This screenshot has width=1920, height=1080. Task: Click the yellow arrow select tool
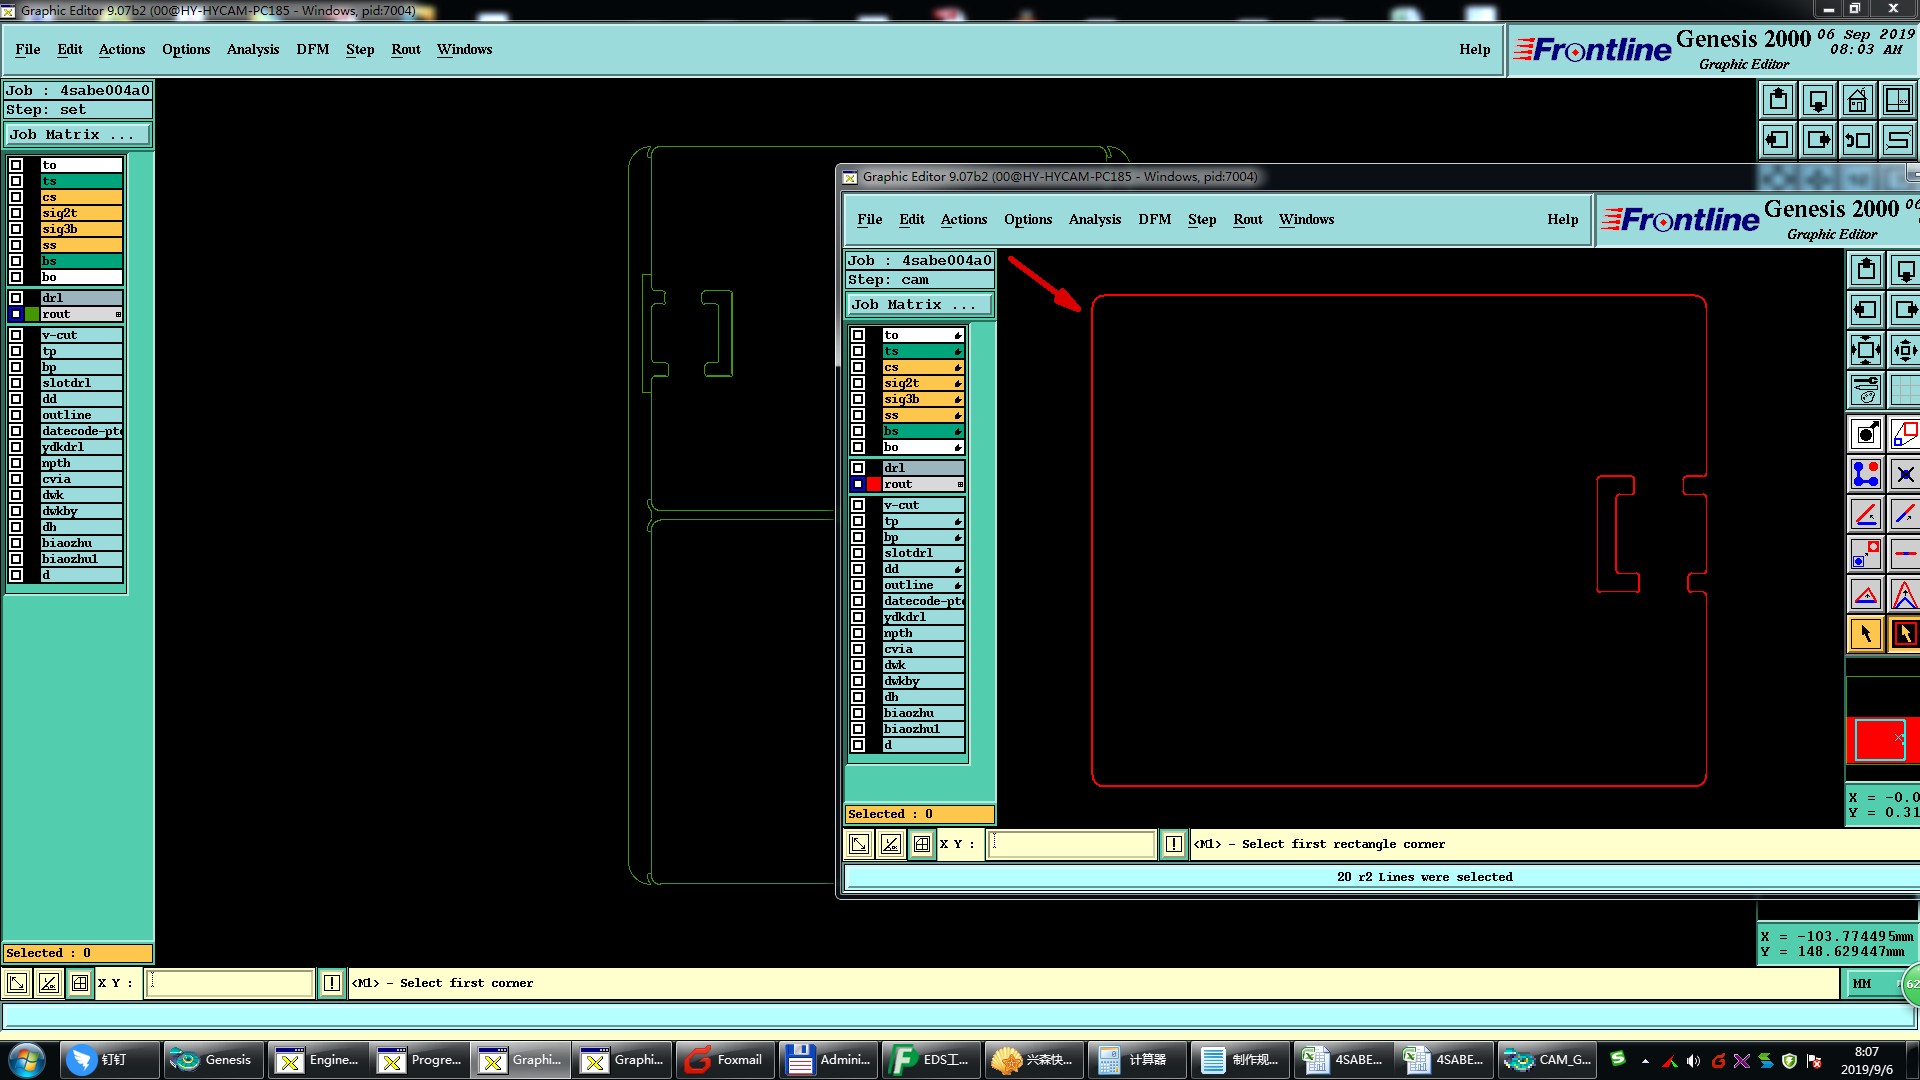[1866, 634]
